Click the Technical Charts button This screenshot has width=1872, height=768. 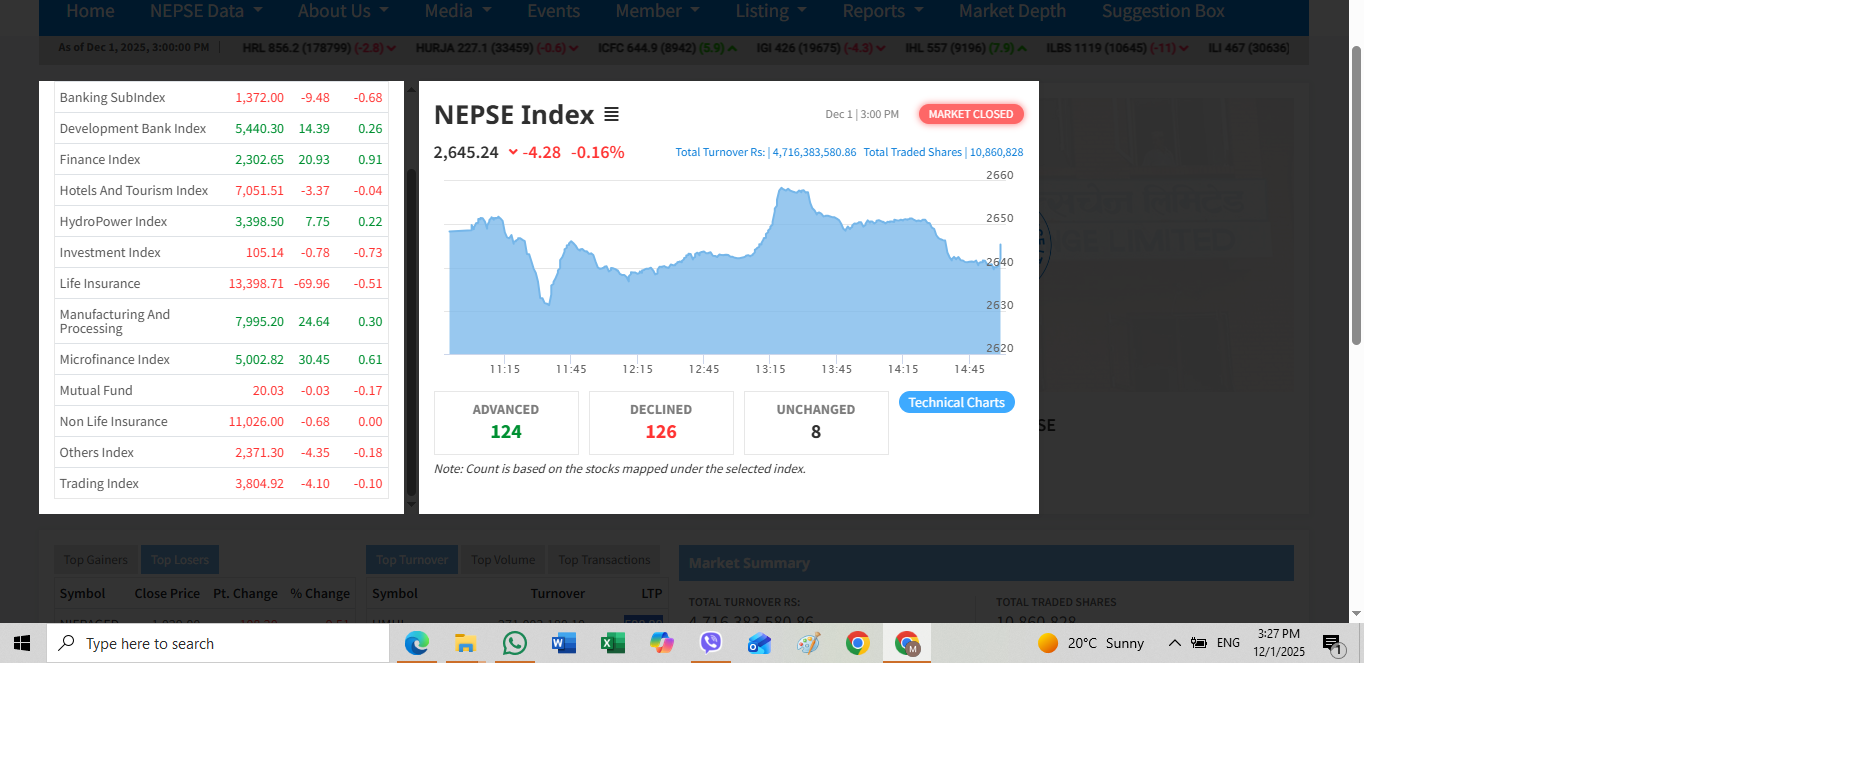click(x=956, y=402)
